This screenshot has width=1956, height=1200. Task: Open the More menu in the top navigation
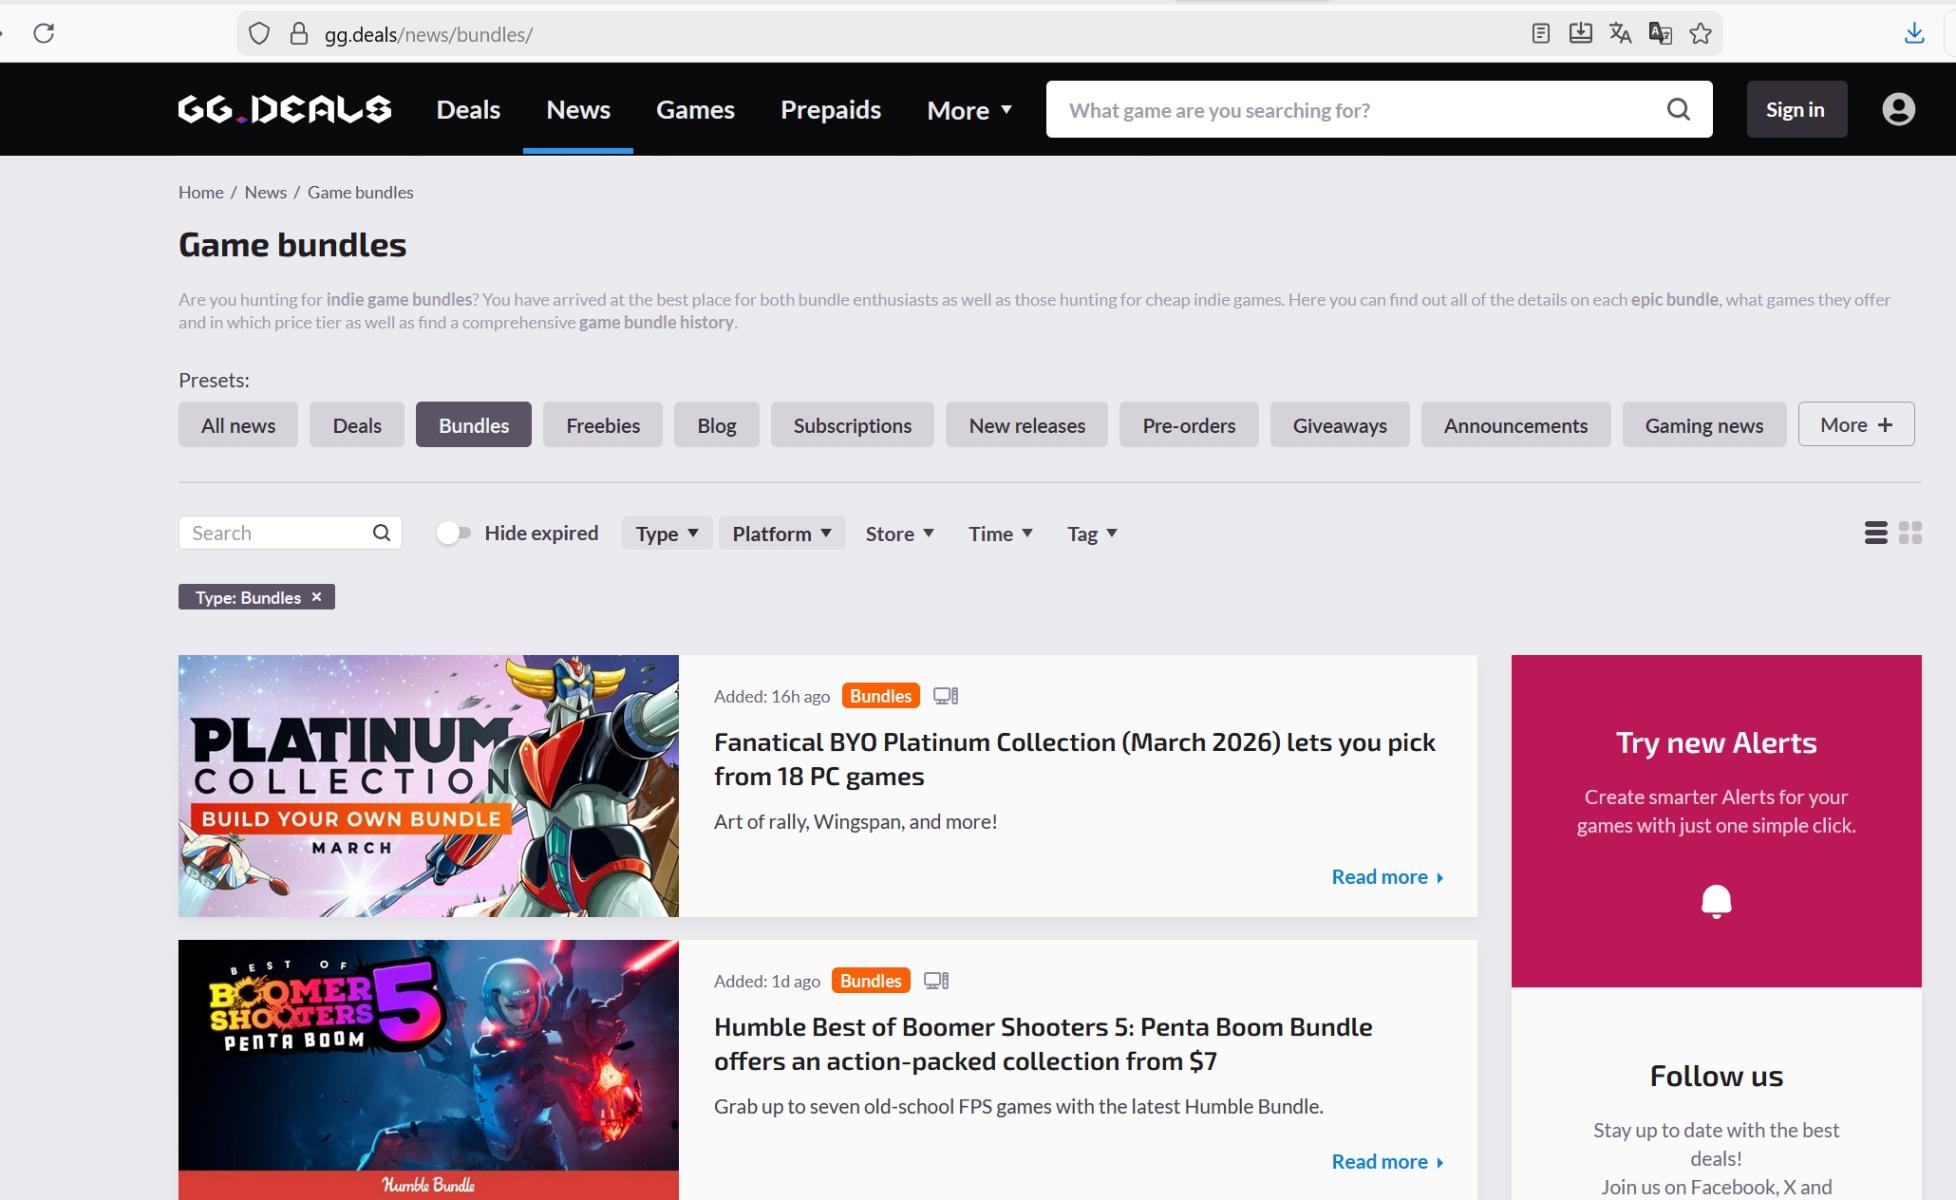(969, 110)
